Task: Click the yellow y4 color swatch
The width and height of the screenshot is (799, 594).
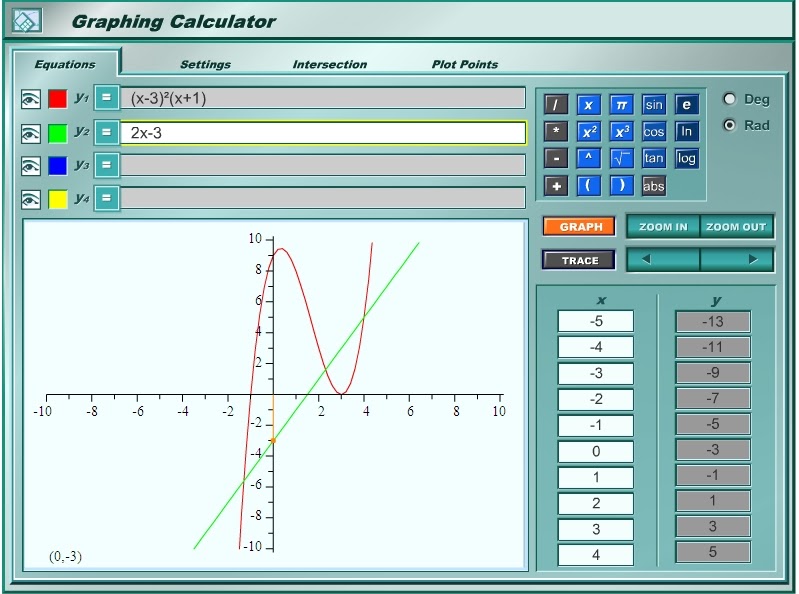Action: [x=58, y=199]
